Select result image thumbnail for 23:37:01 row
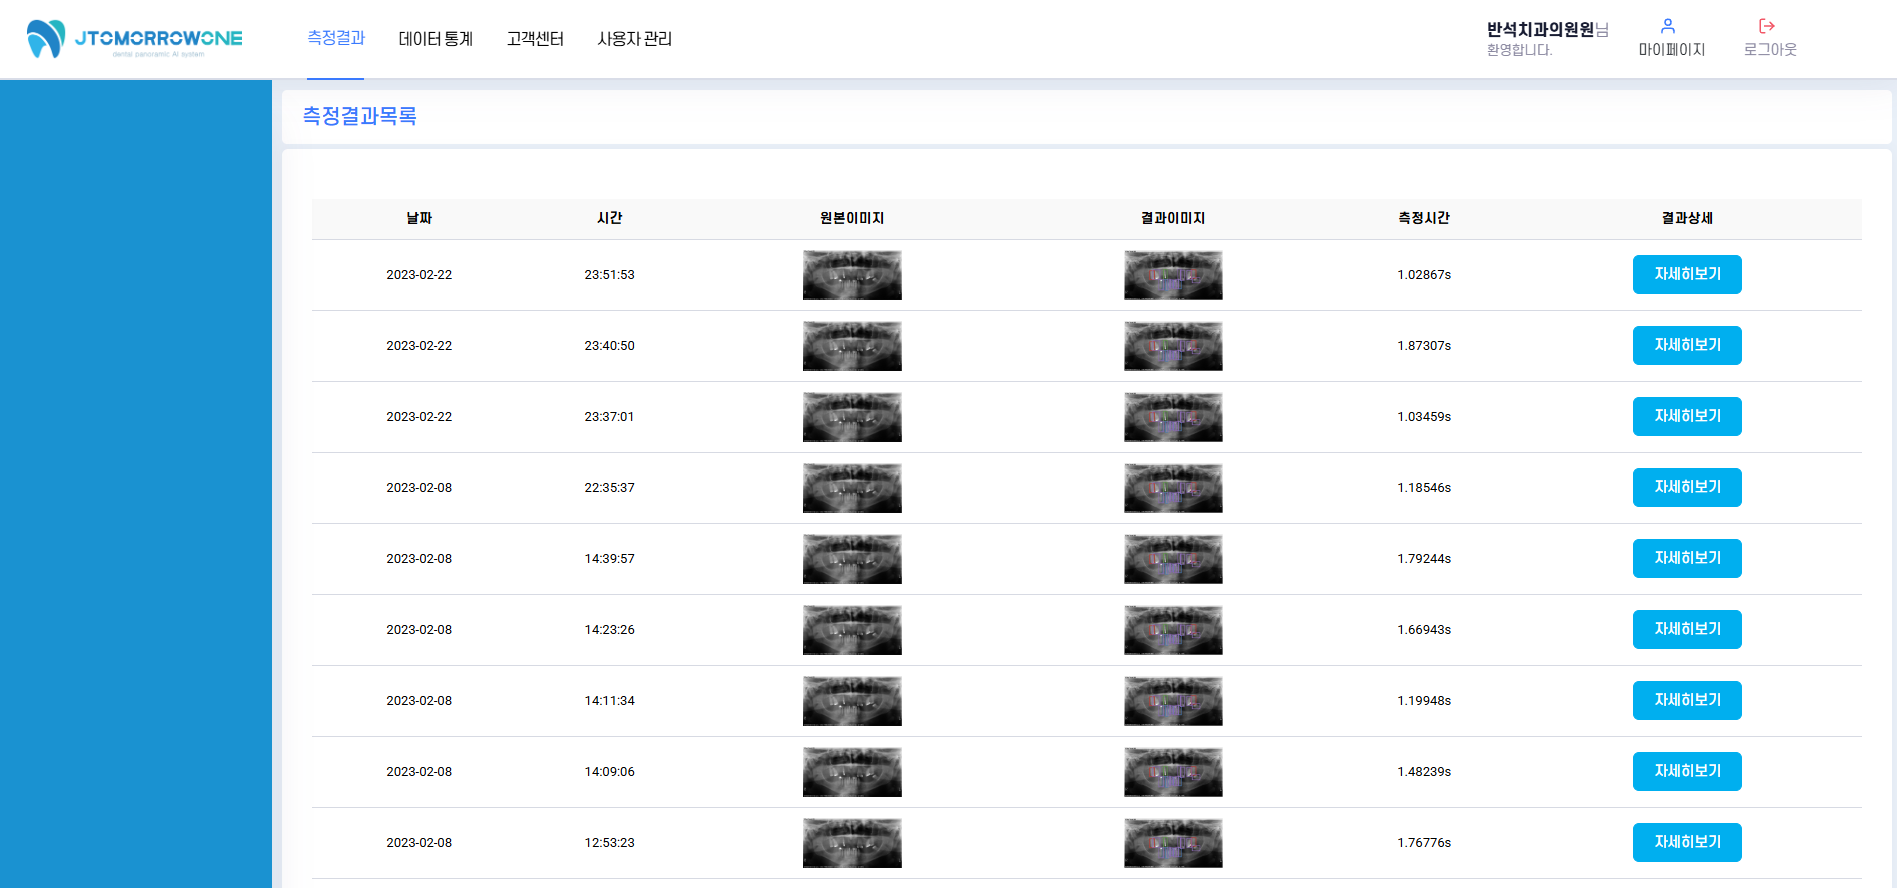This screenshot has width=1897, height=888. pyautogui.click(x=1173, y=417)
